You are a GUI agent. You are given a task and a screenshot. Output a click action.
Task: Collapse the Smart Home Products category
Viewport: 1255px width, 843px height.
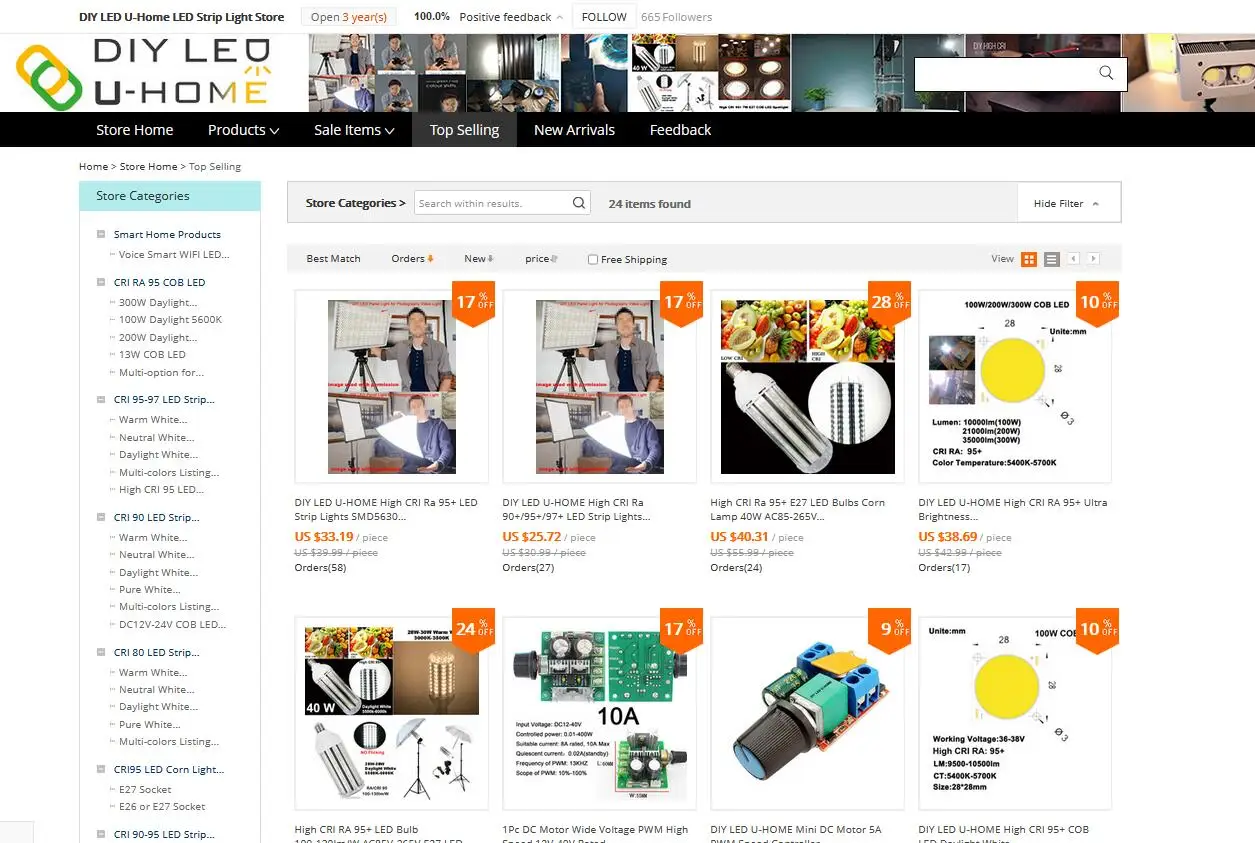101,234
